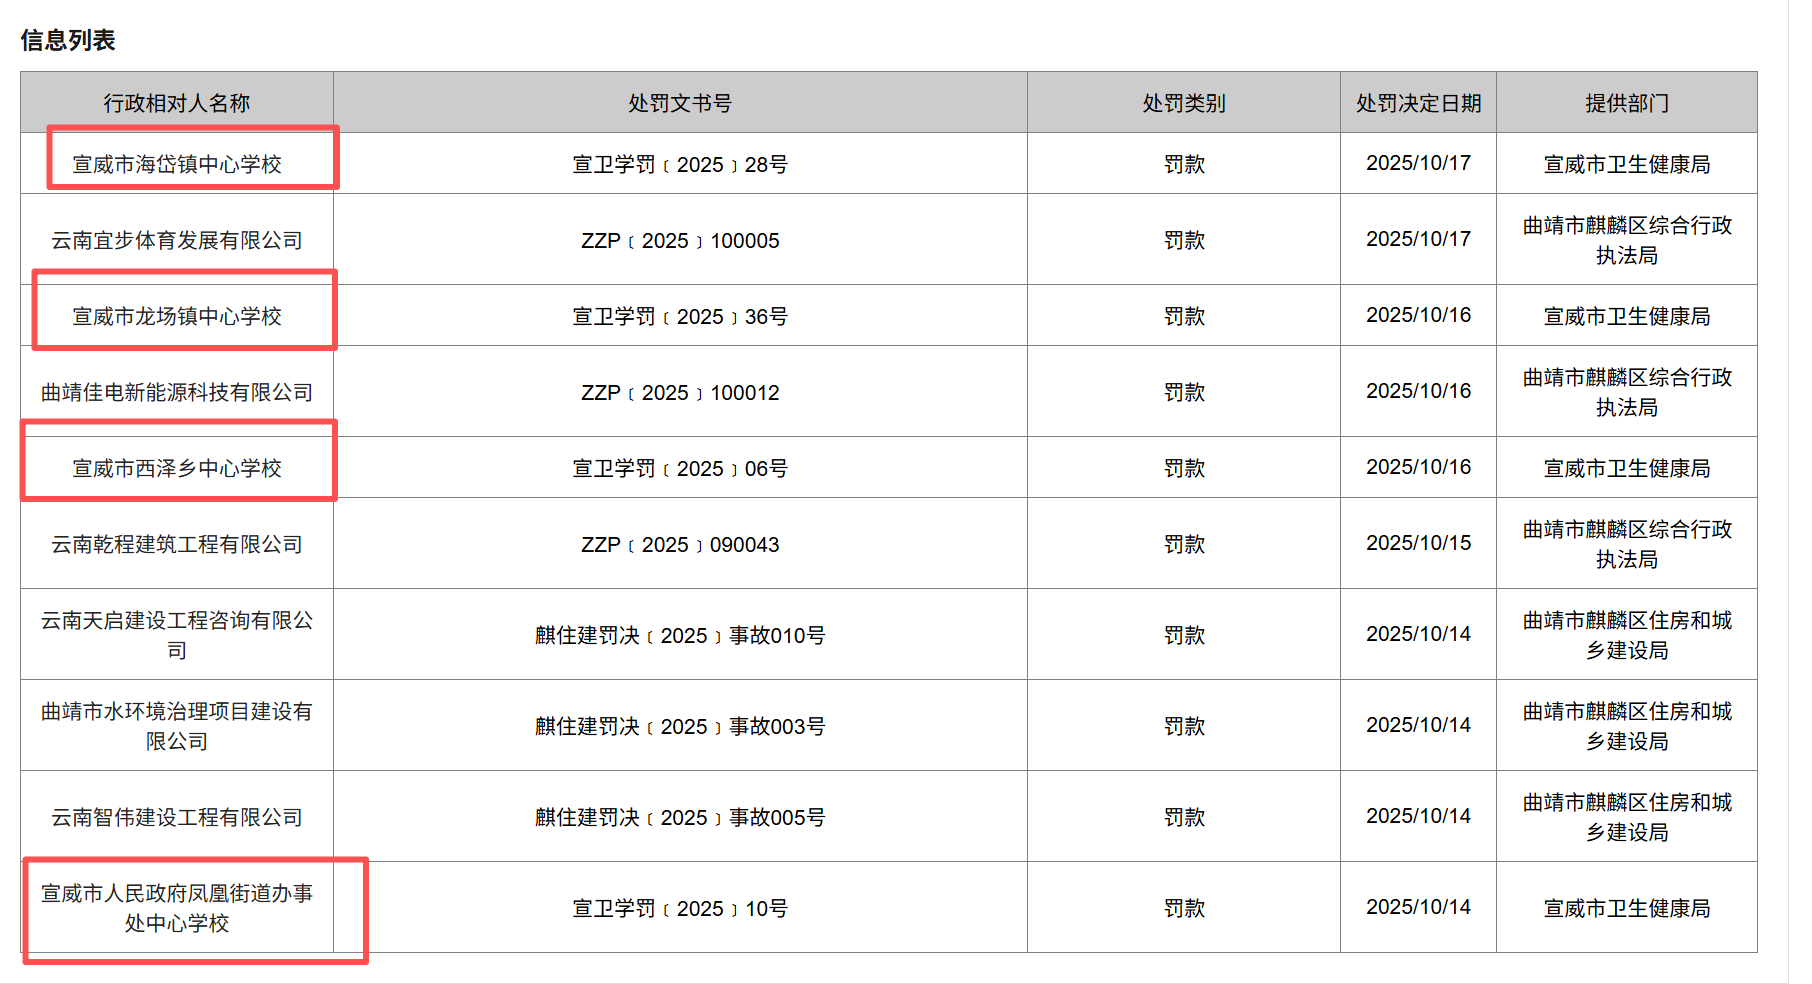Click the 2025/10/15 date cell
This screenshot has width=1812, height=984.
point(1418,543)
